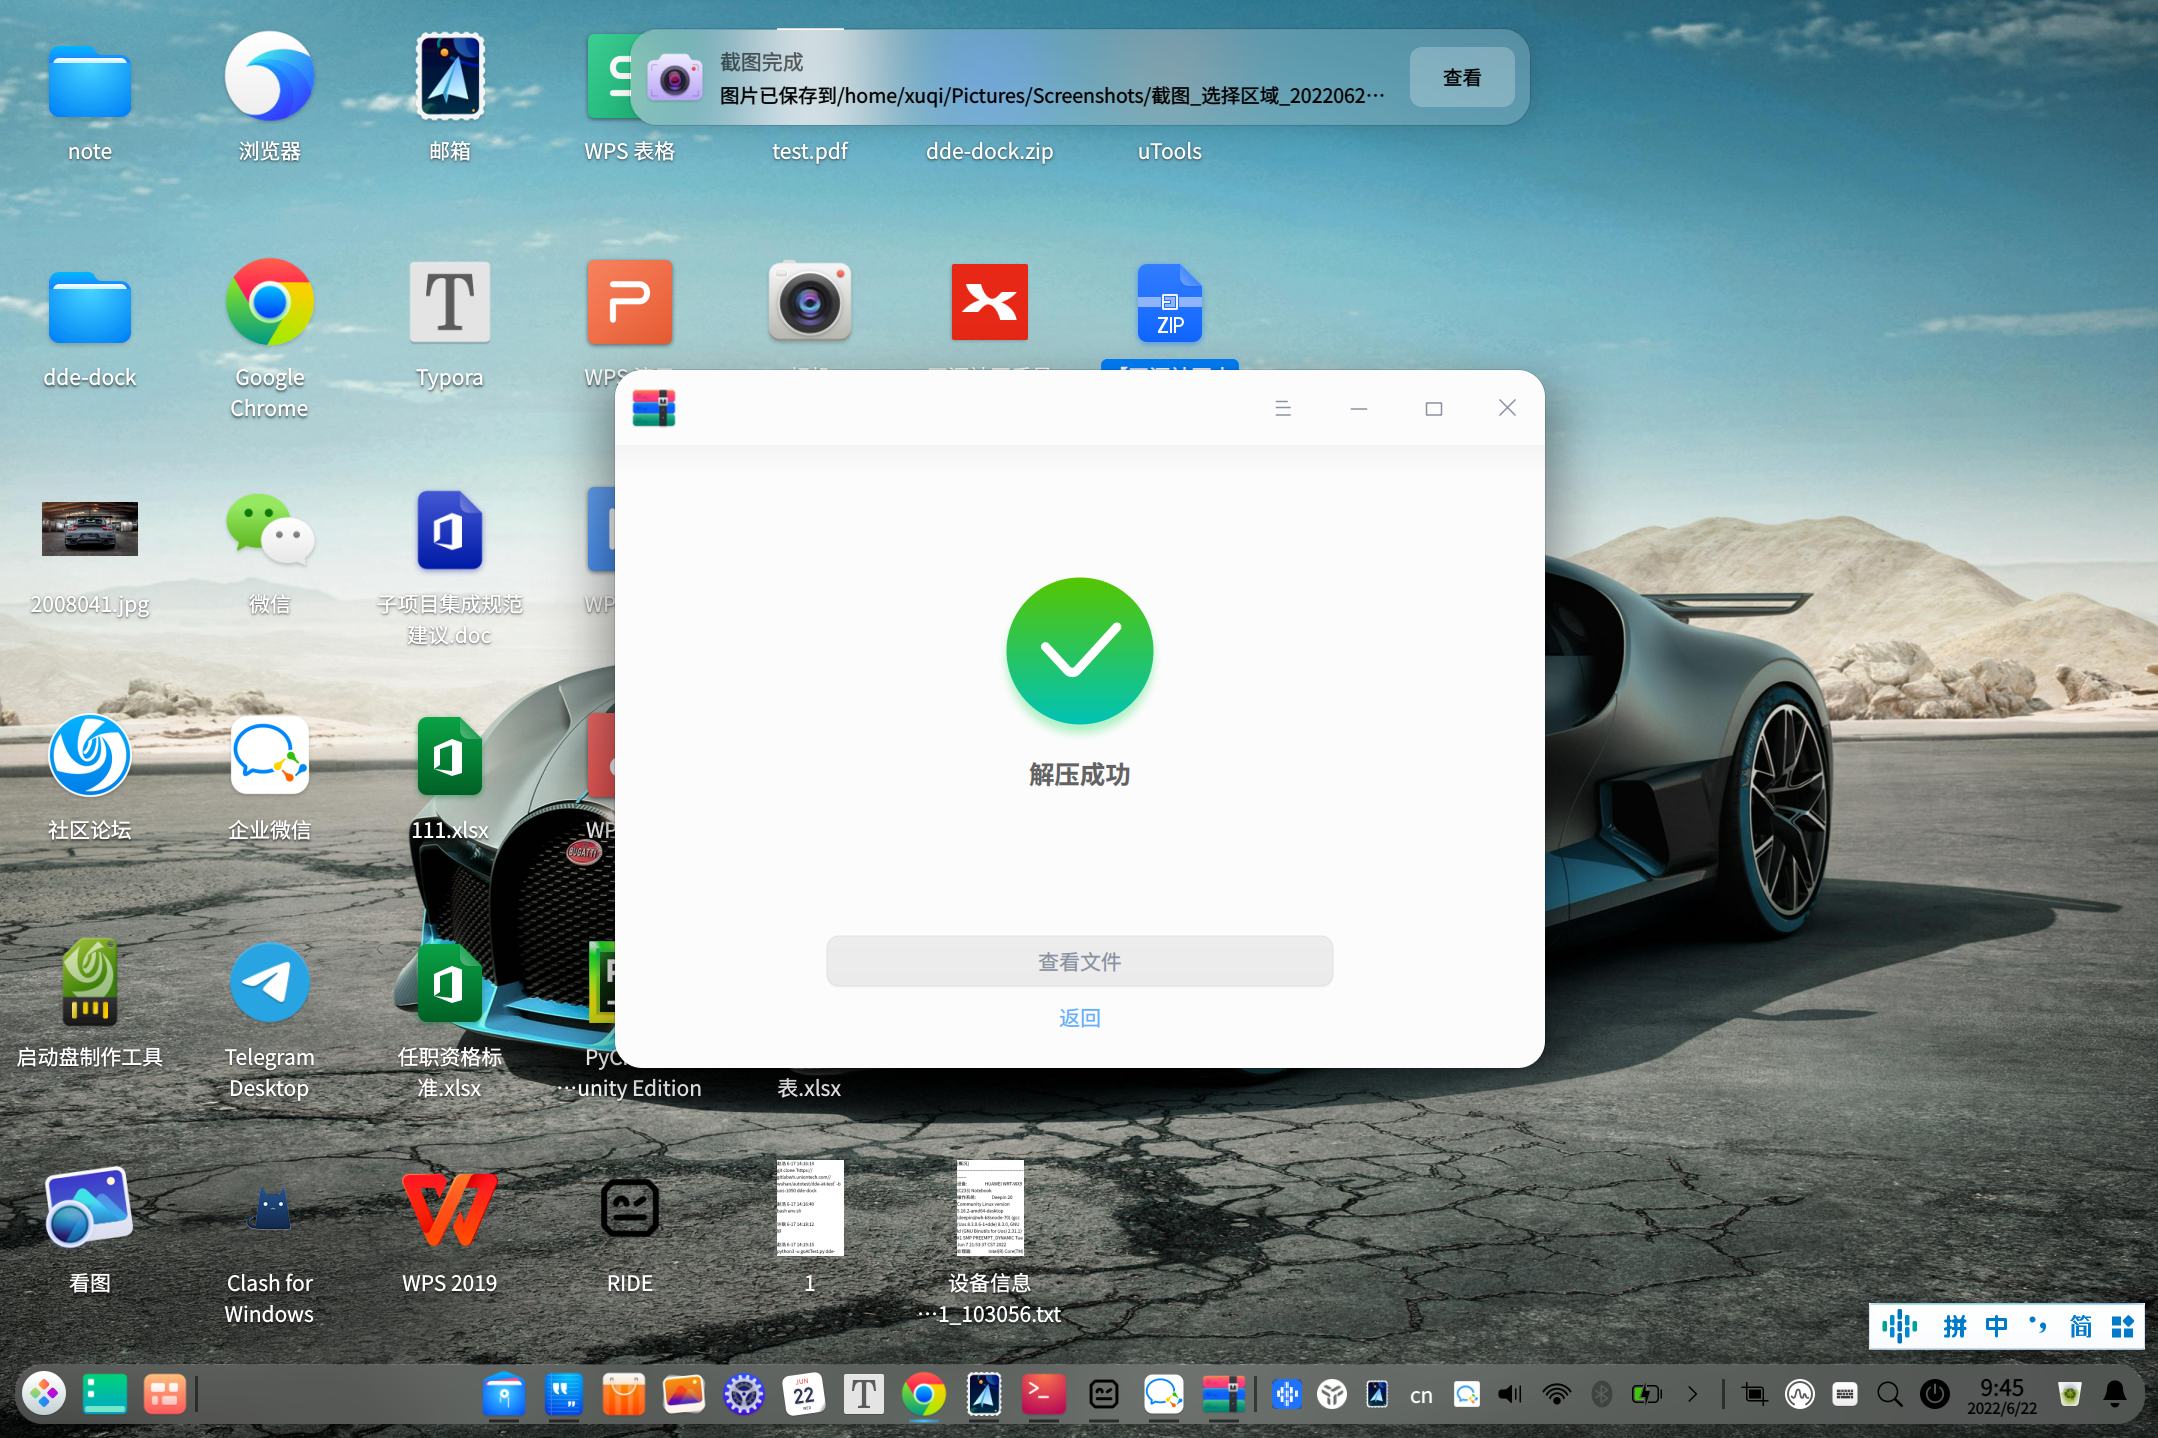Click the 查看文件 button
The width and height of the screenshot is (2158, 1438).
click(x=1079, y=961)
